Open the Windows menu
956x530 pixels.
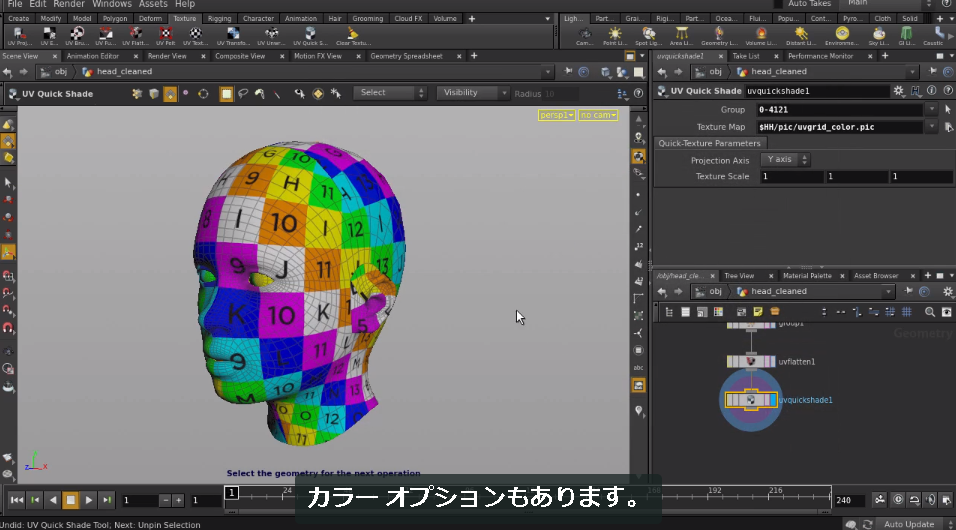(x=112, y=4)
